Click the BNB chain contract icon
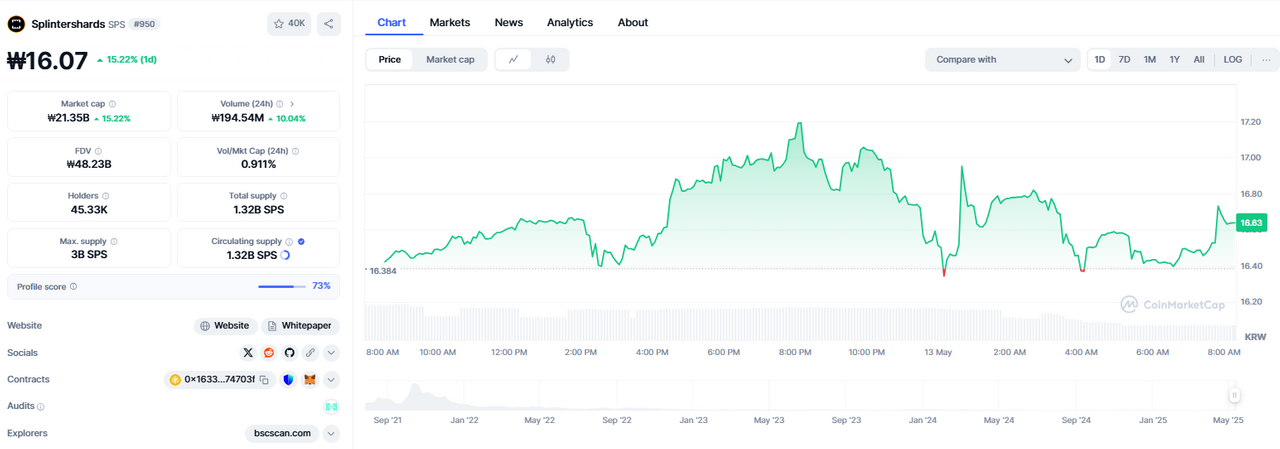The image size is (1280, 449). (175, 380)
